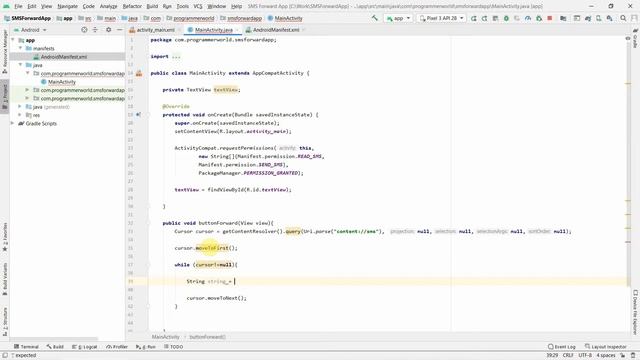Image resolution: width=640 pixels, height=360 pixels.
Task: Click the red Stop button in toolbar
Action: pos(550,18)
